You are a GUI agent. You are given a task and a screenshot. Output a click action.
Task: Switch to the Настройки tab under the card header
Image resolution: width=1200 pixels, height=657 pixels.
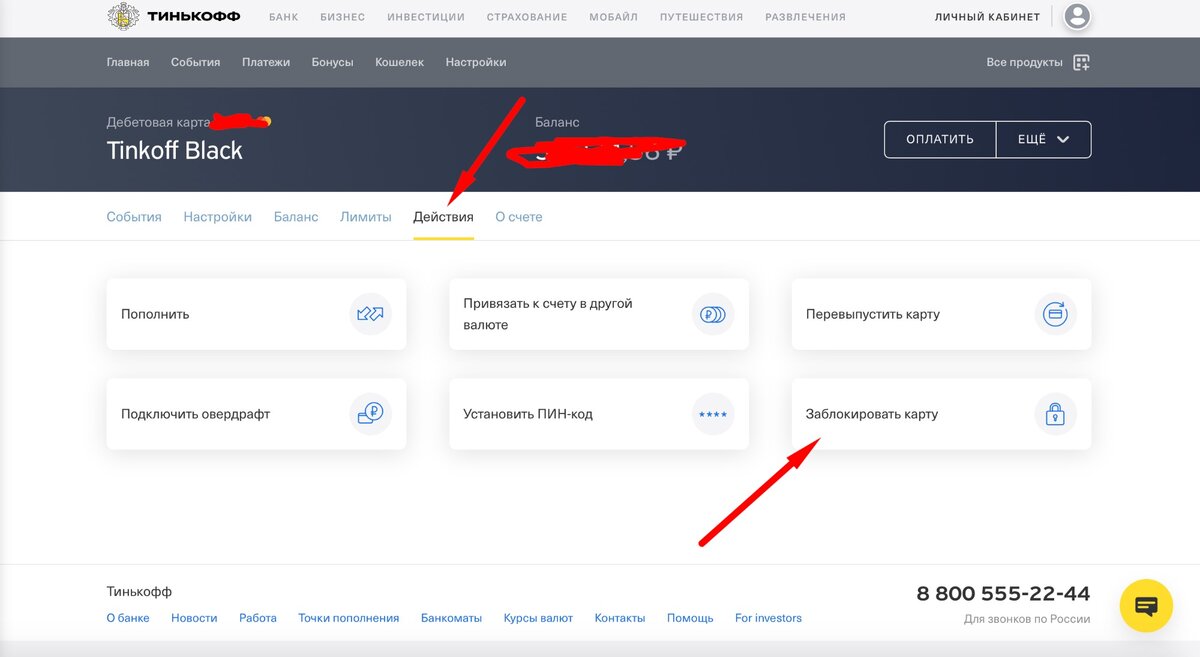point(218,216)
